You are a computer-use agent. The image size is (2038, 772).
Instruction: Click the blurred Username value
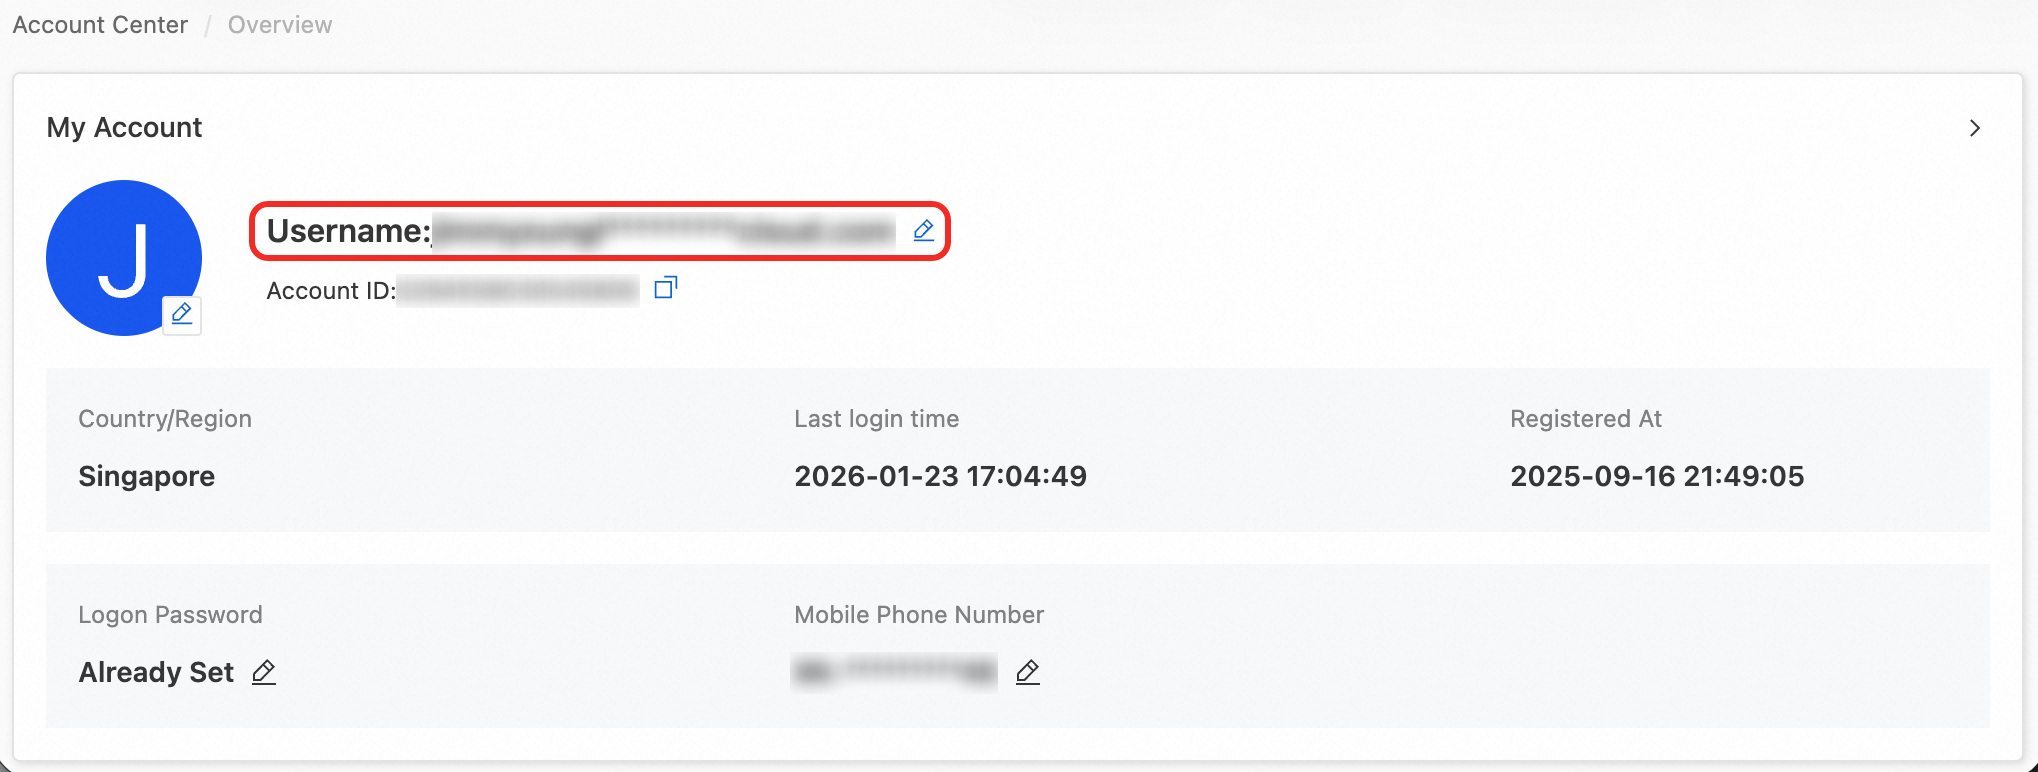[664, 232]
